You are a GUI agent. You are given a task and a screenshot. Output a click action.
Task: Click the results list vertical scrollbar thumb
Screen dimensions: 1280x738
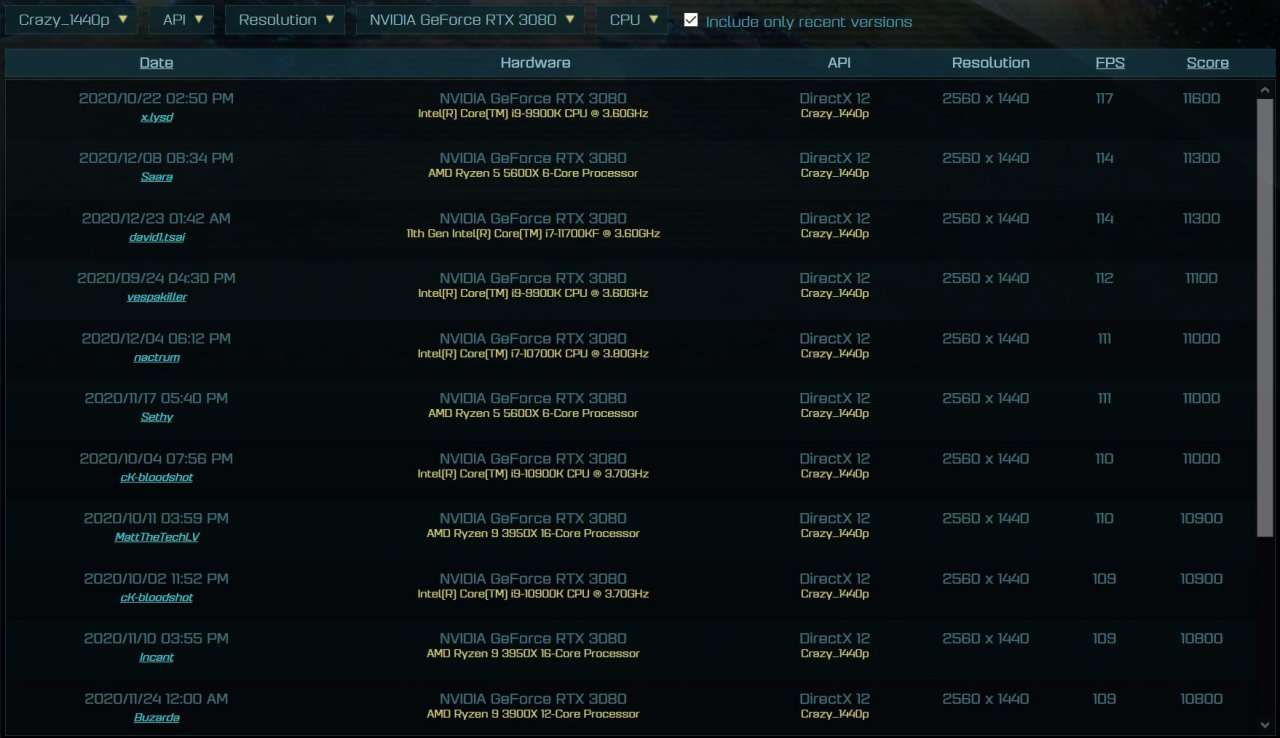click(x=1265, y=318)
